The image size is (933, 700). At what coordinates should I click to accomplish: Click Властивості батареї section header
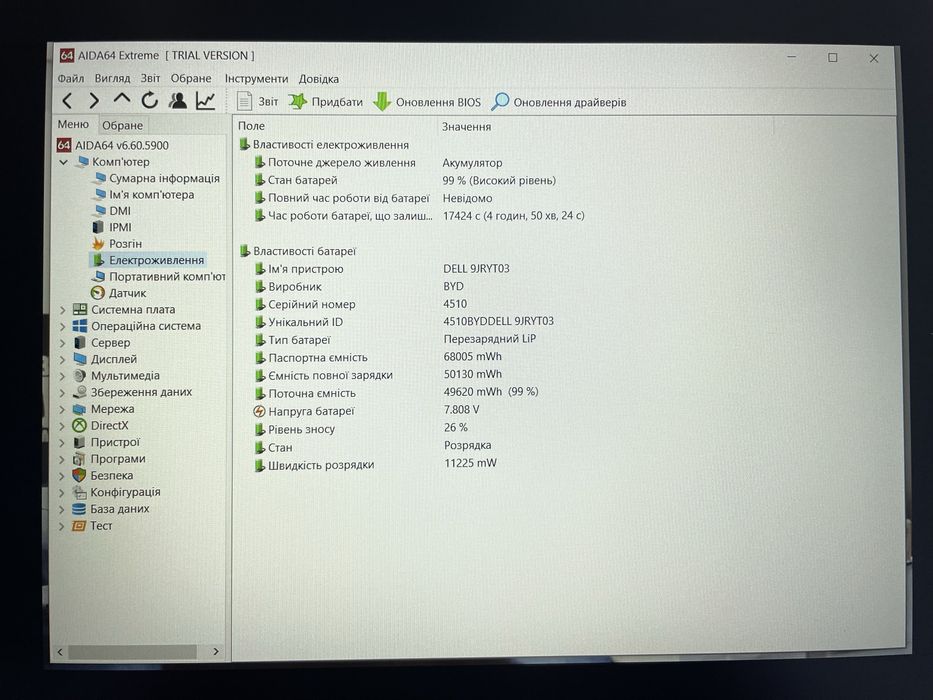click(298, 251)
